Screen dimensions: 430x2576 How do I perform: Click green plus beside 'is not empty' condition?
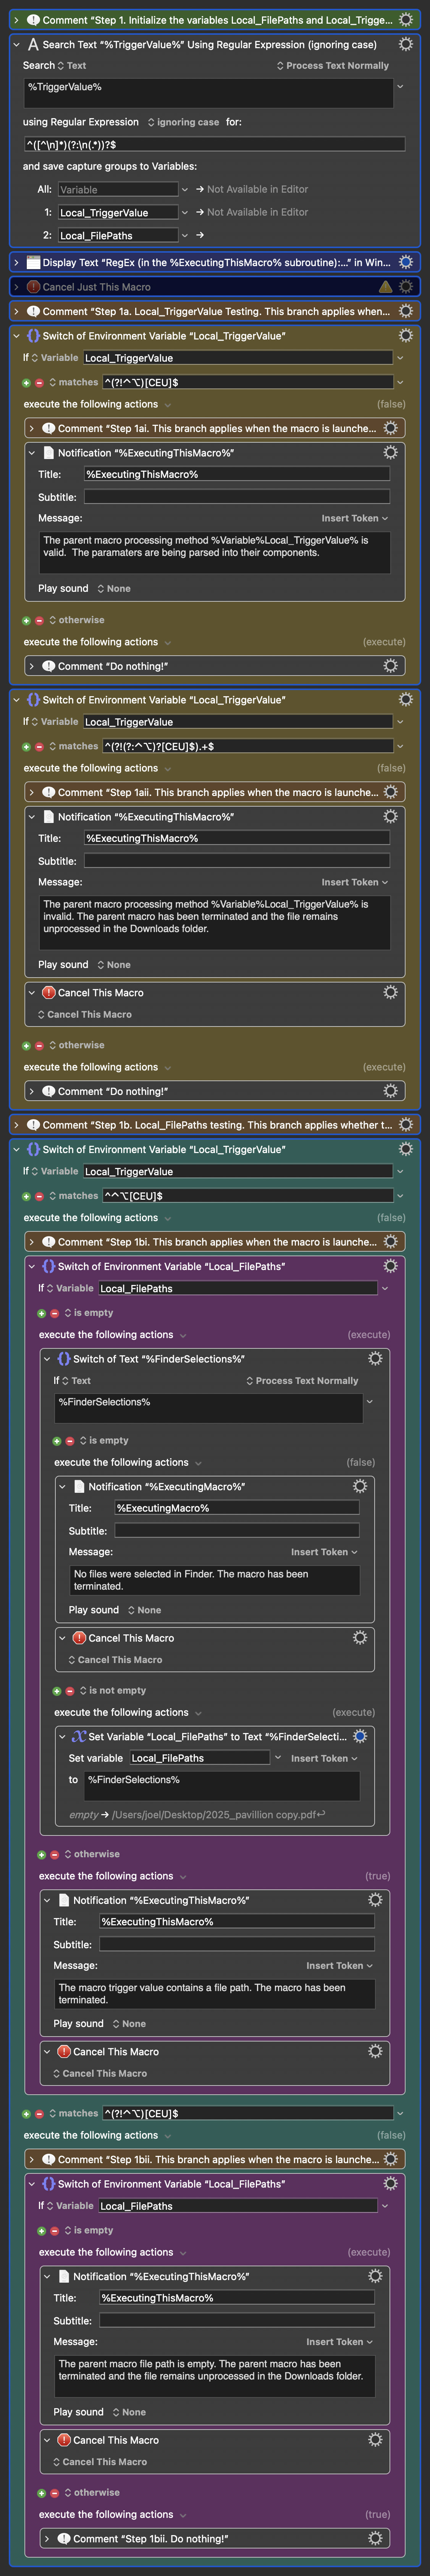pos(57,1691)
